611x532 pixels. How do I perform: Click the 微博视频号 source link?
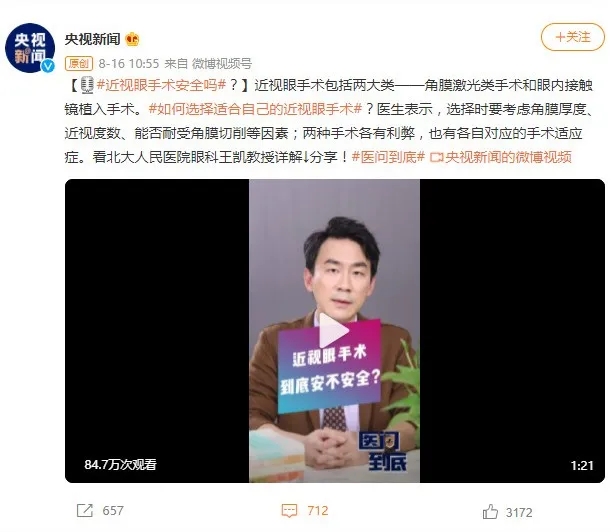(x=222, y=64)
